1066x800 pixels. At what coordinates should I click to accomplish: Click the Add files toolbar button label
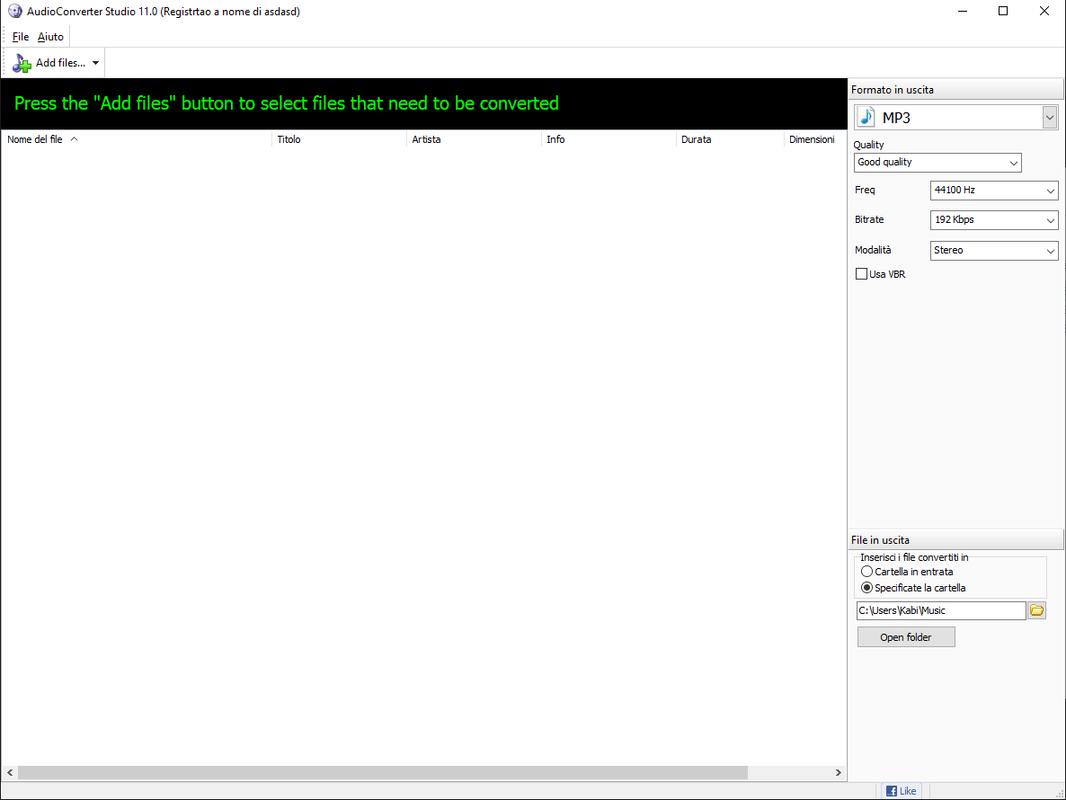(61, 63)
